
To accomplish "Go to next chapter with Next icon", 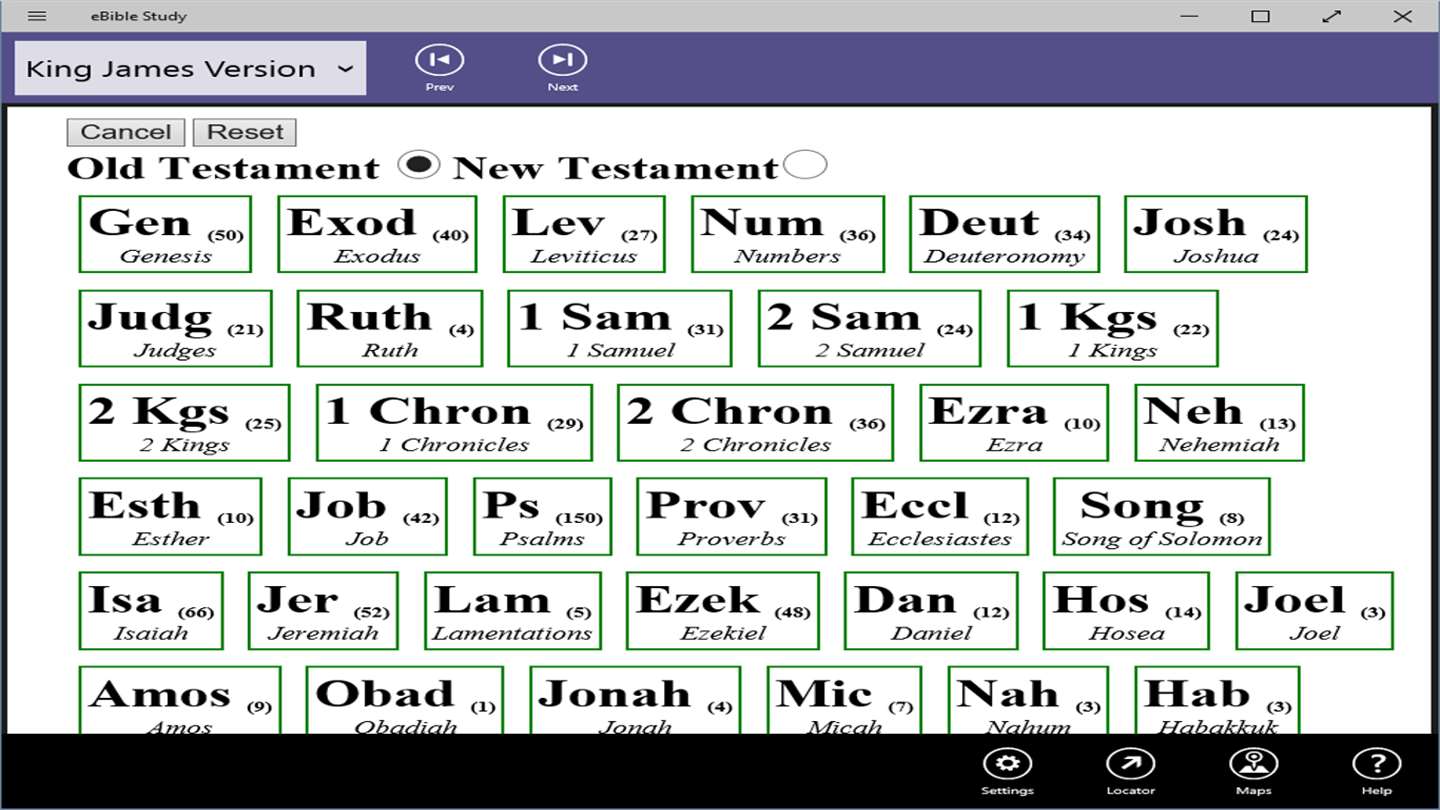I will coord(563,68).
